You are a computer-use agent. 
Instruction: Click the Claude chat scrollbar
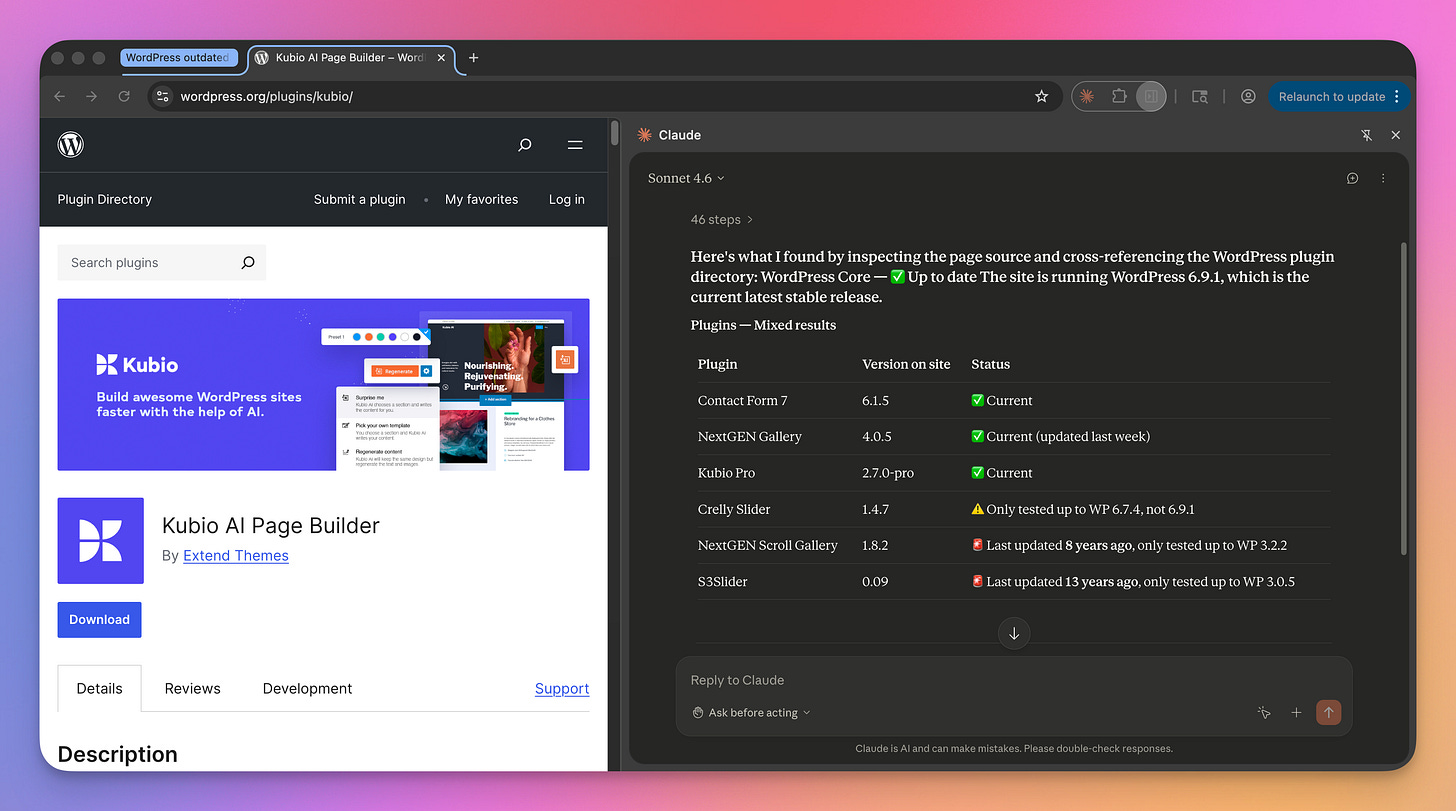(x=1402, y=400)
